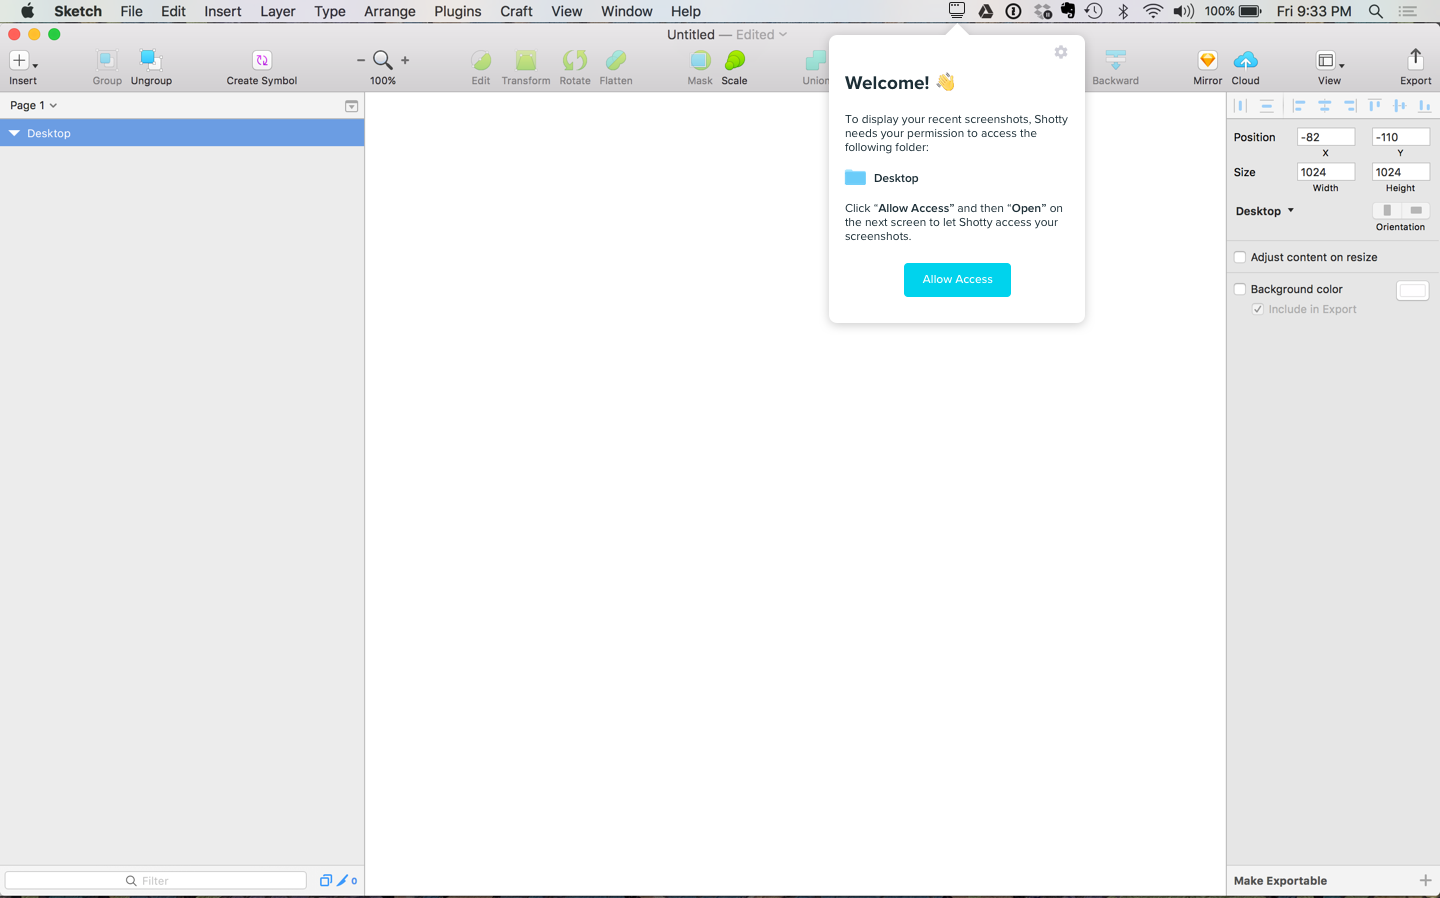The image size is (1440, 898).
Task: Open the Layer menu
Action: tap(277, 11)
